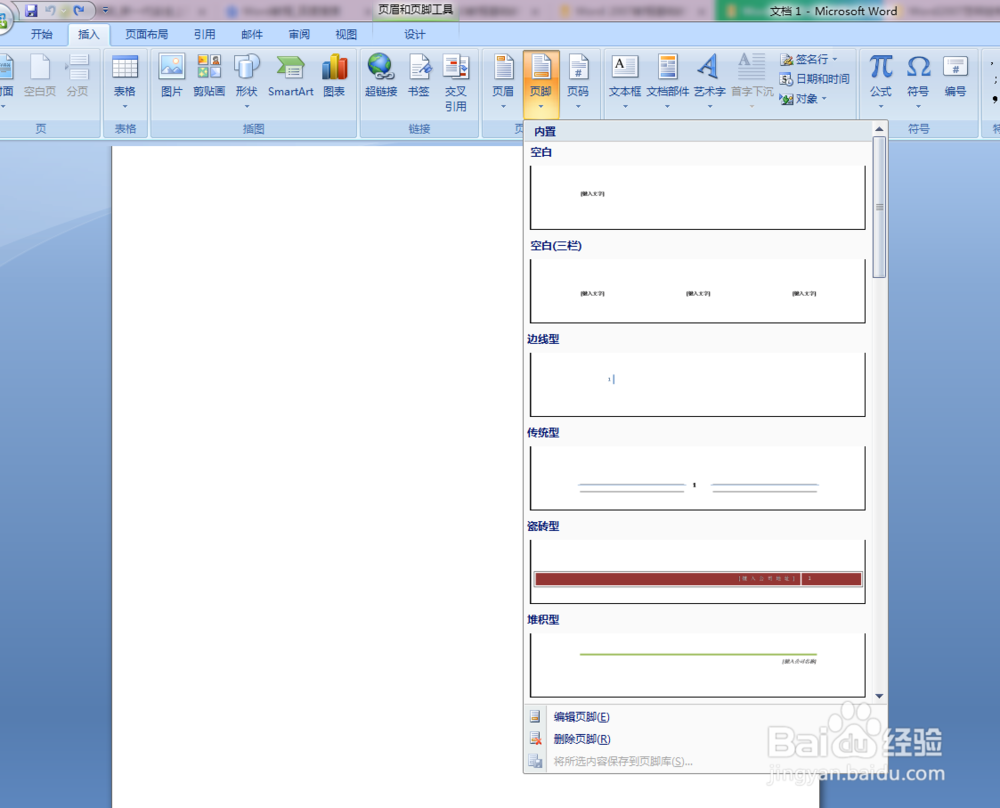
Task: Open the Header (页眉) gallery
Action: pos(503,82)
